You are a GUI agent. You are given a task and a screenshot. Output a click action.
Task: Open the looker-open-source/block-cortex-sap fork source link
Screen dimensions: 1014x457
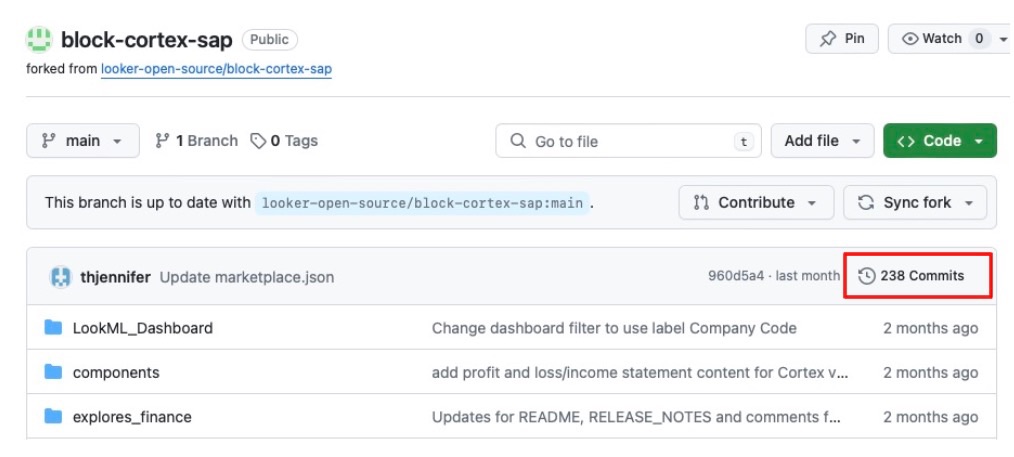[216, 69]
